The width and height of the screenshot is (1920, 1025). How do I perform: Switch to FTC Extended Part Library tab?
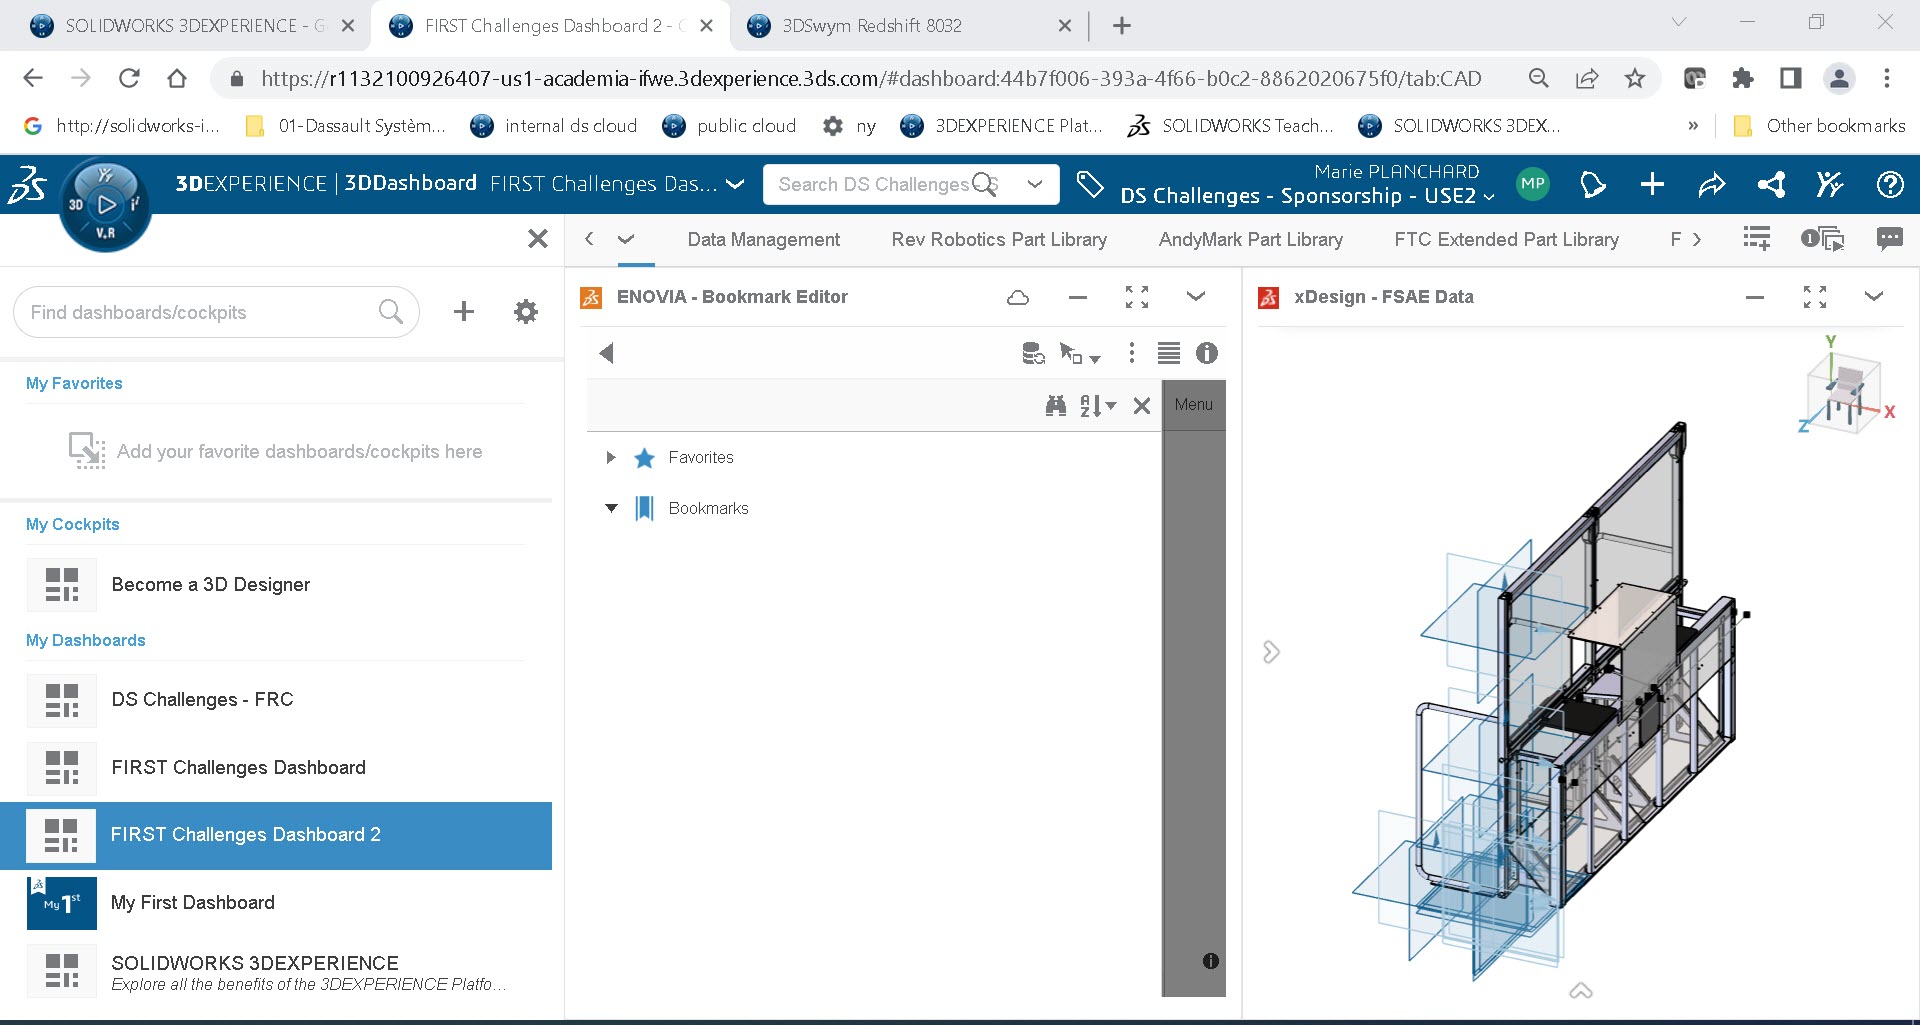(x=1506, y=240)
